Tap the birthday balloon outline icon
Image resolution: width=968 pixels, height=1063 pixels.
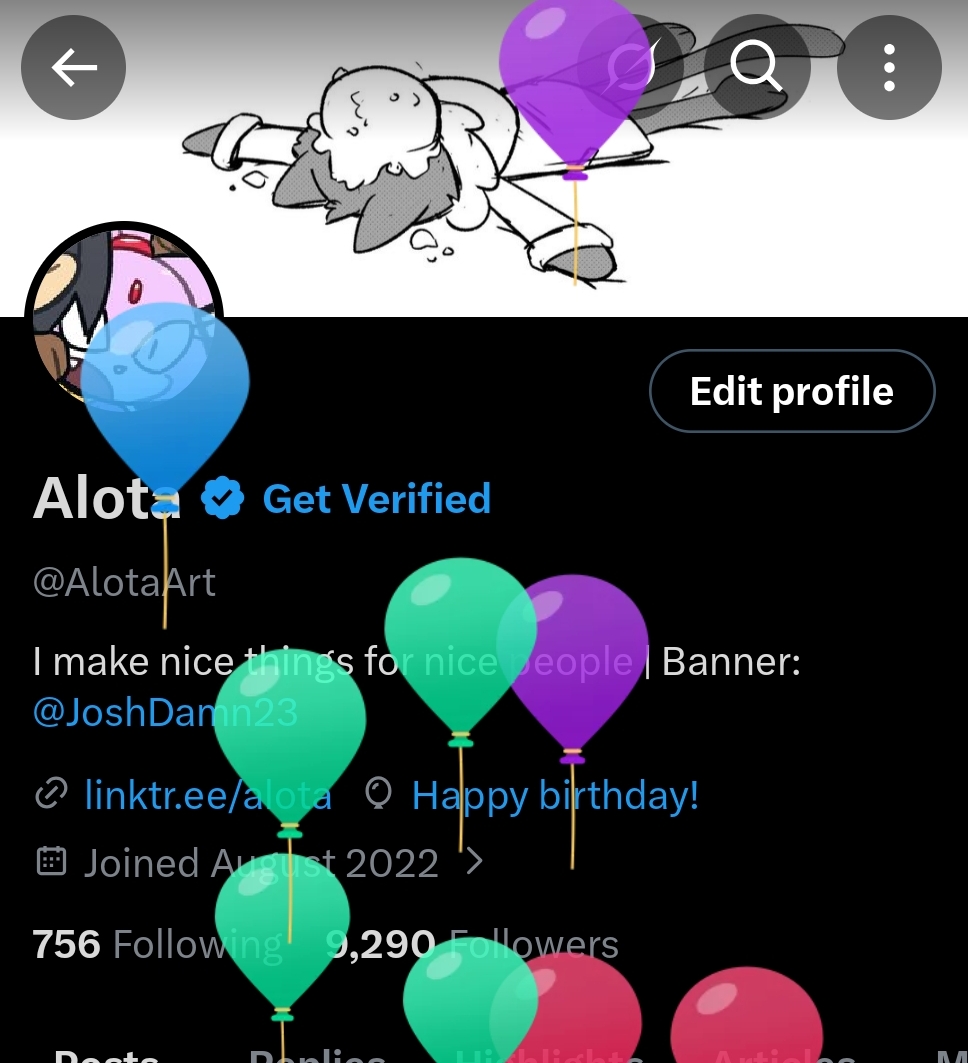(378, 794)
